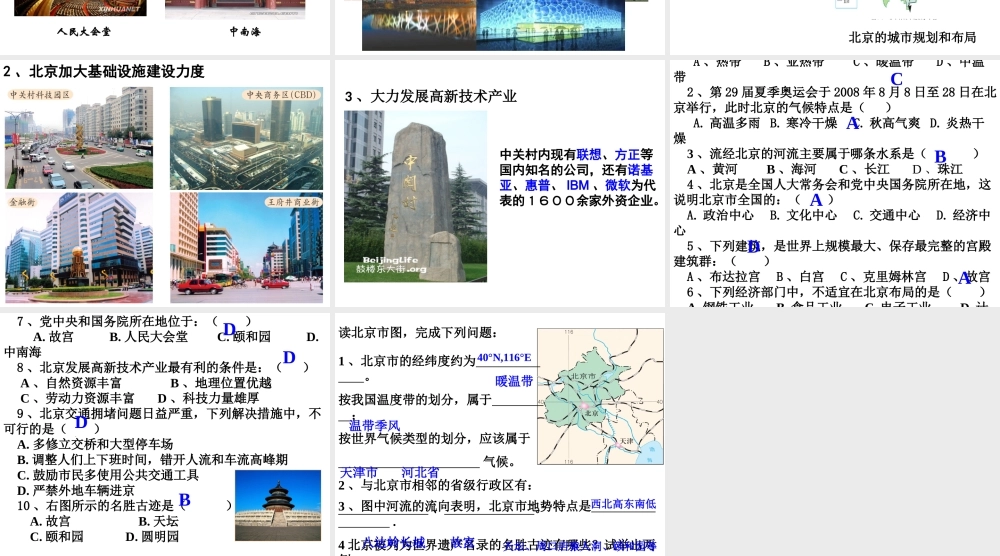
Task: Click option B. 文化中心
Action: [x=803, y=215]
